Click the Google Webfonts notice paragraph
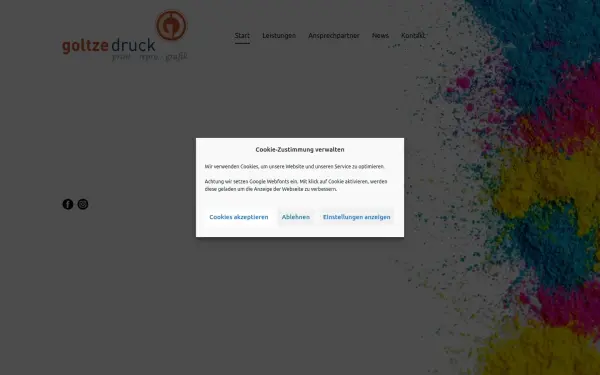Image resolution: width=600 pixels, height=375 pixels. (296, 185)
